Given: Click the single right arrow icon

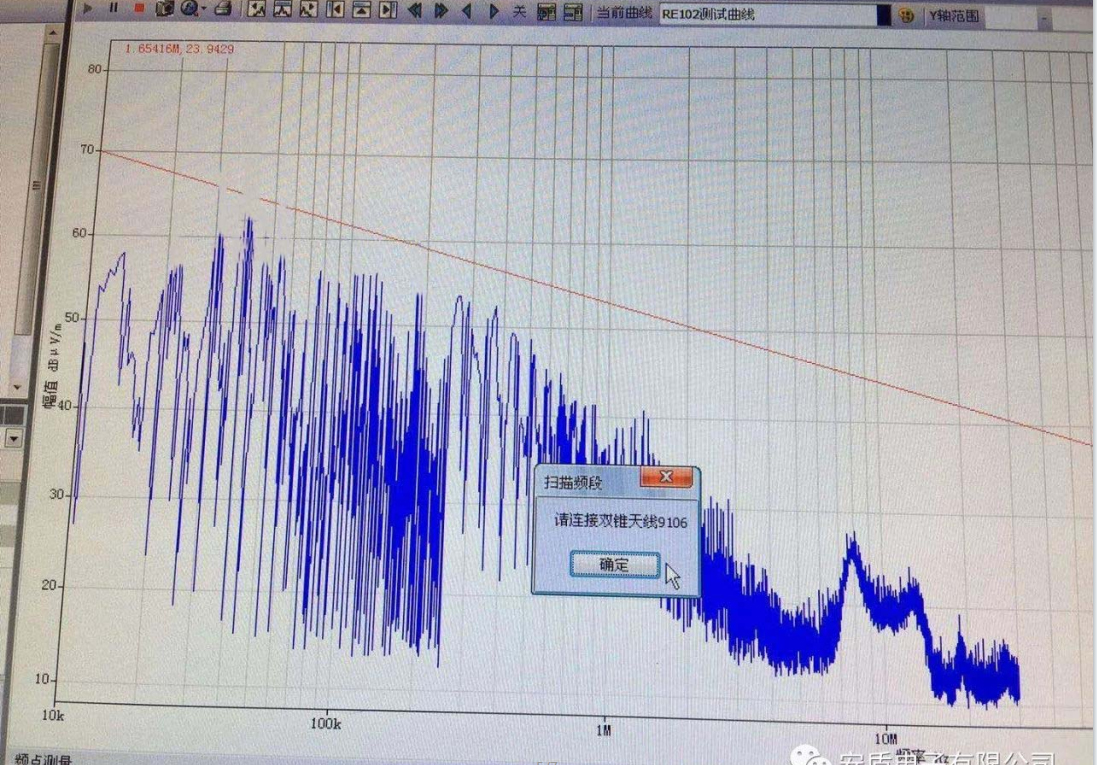Looking at the screenshot, I should (x=493, y=12).
